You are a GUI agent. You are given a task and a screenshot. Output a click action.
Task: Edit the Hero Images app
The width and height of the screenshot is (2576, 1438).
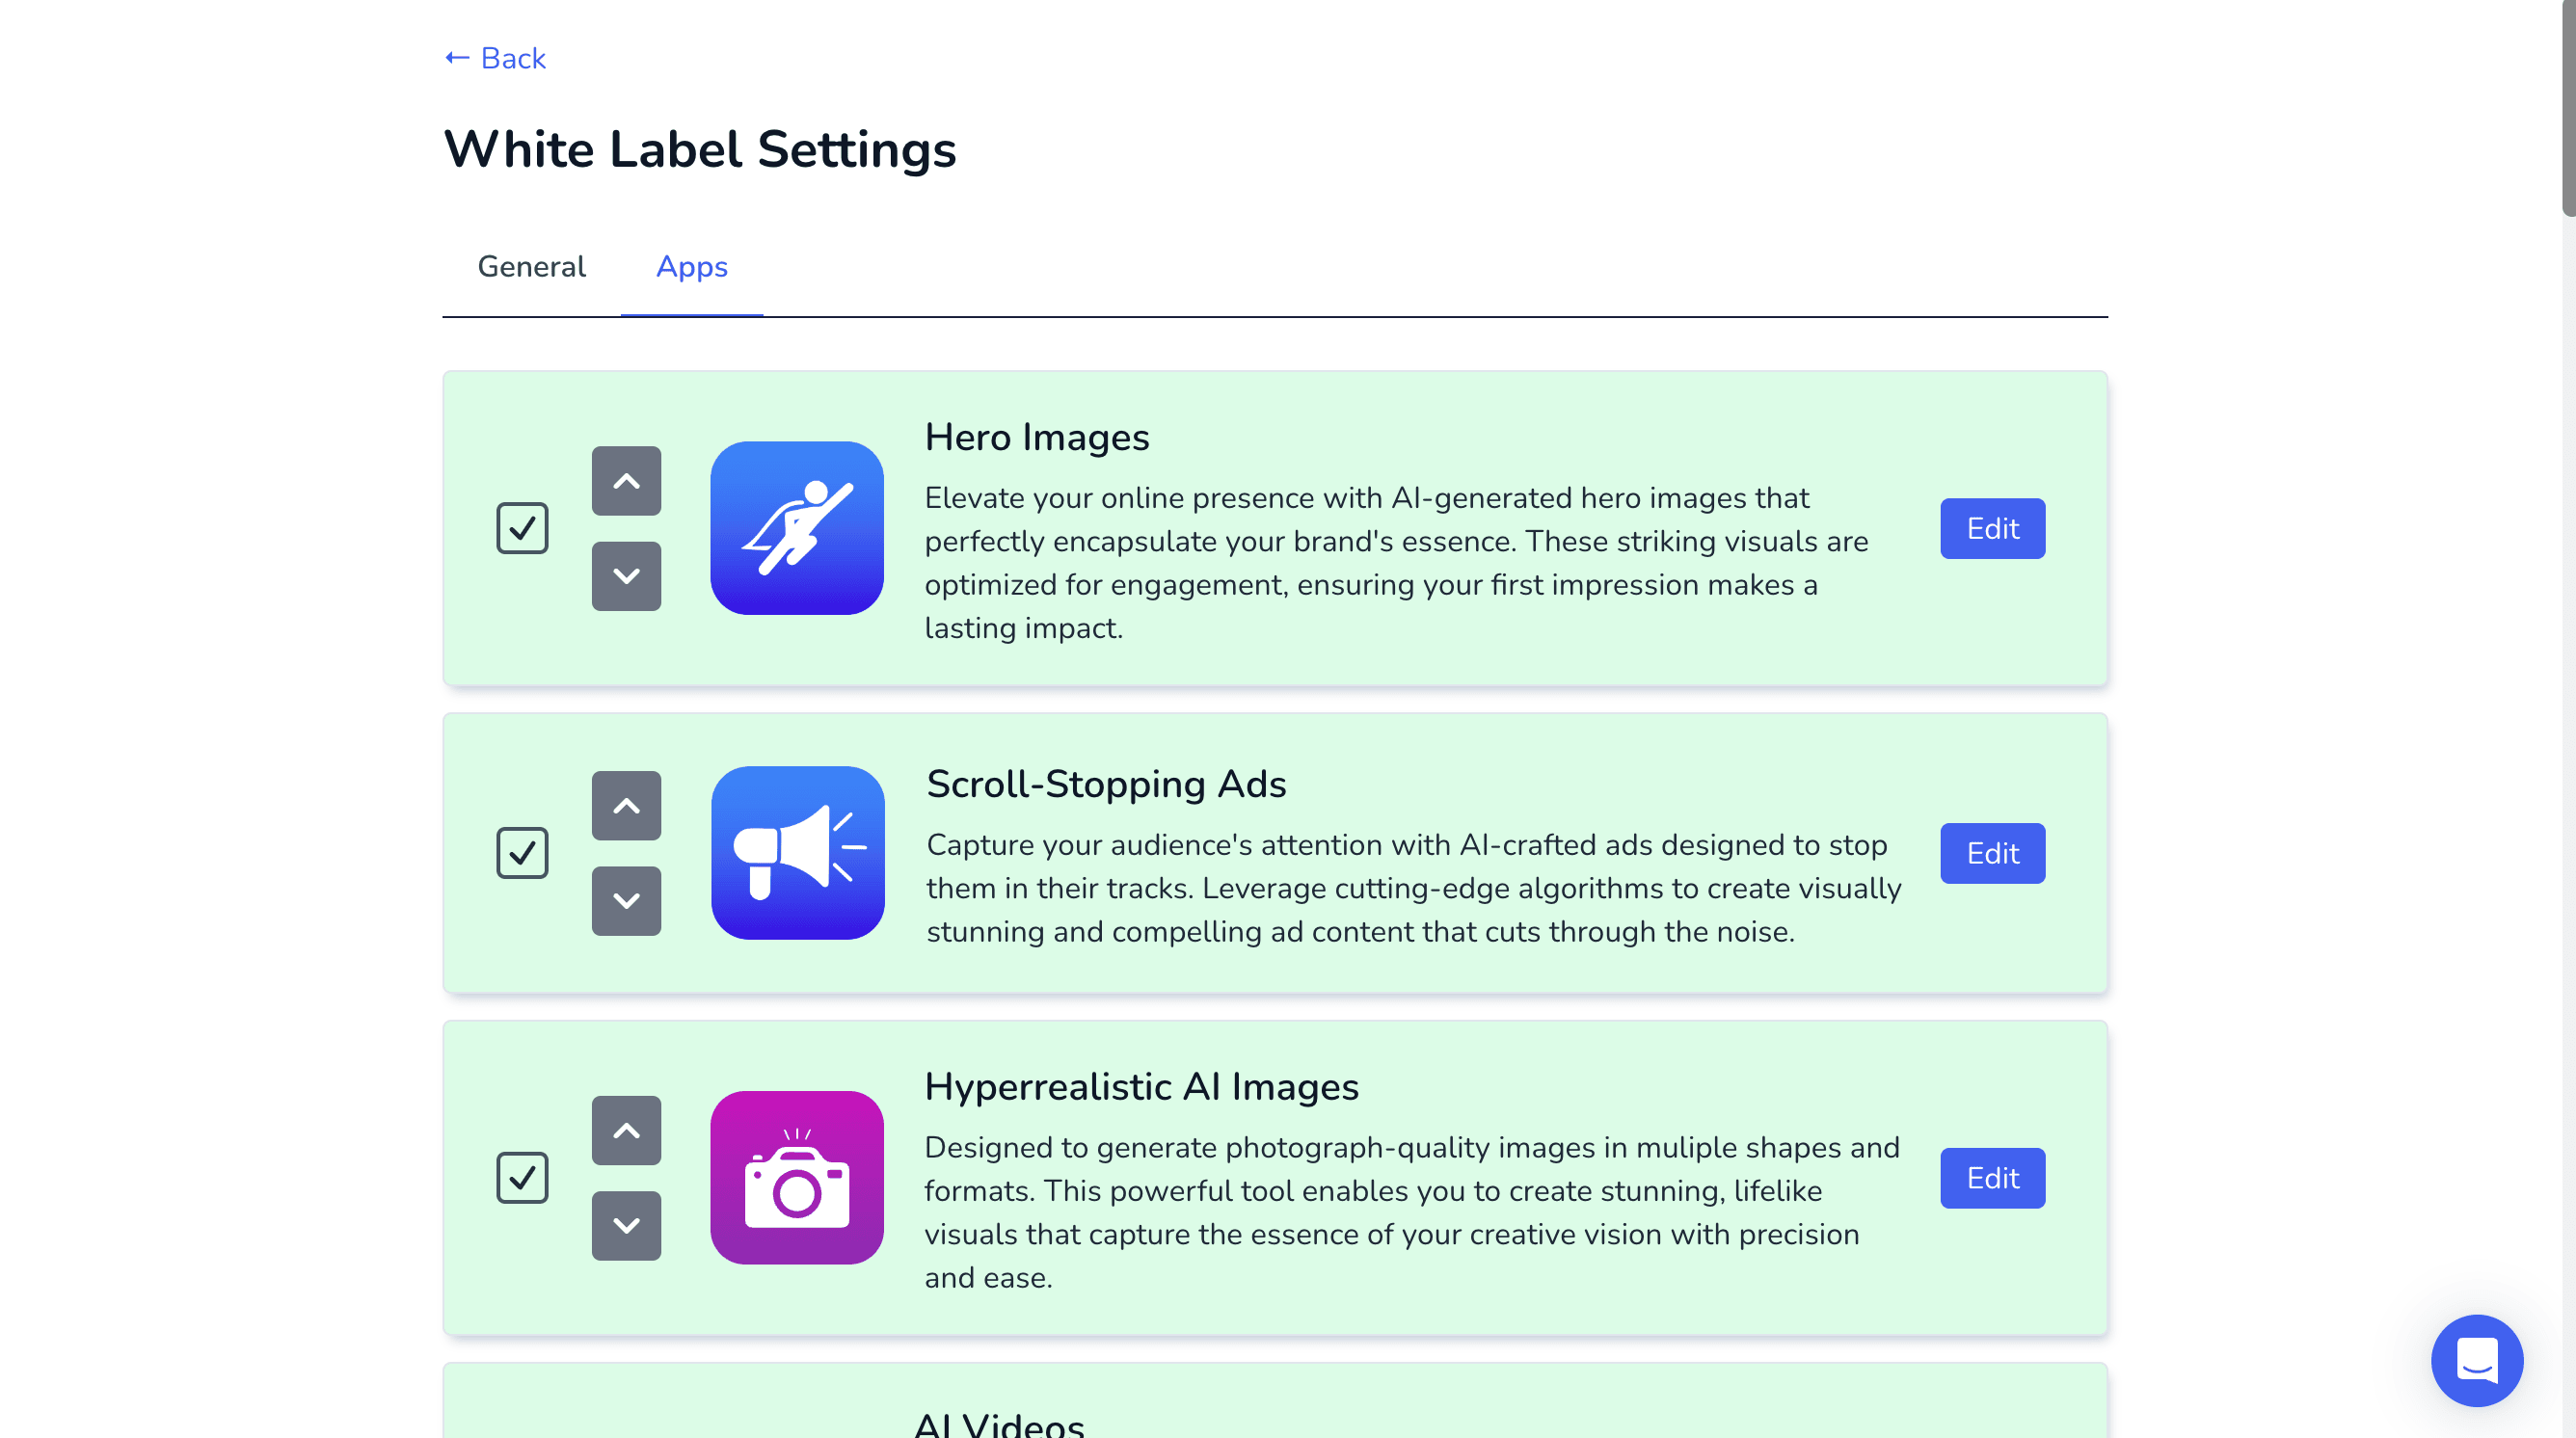coord(1992,528)
